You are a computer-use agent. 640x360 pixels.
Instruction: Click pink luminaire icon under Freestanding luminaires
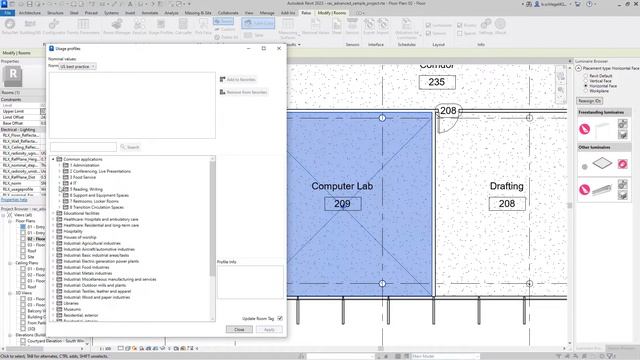584,129
